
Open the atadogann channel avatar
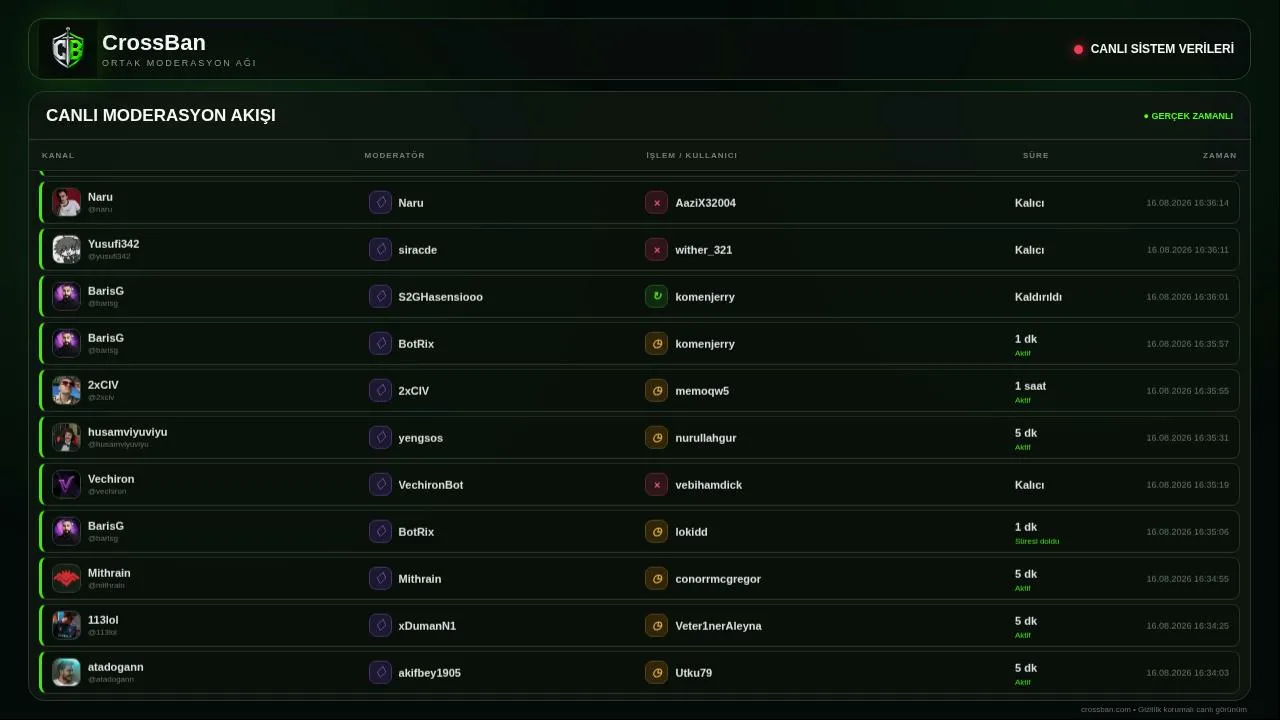pyautogui.click(x=66, y=672)
